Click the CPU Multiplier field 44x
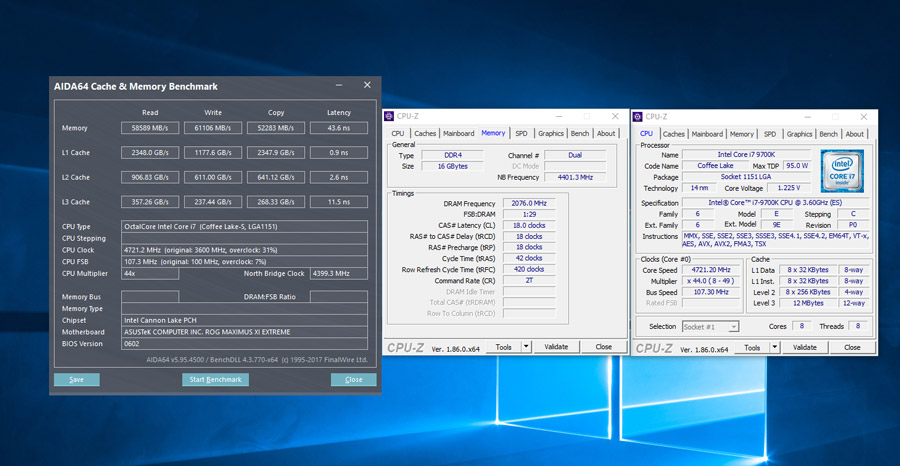 (150, 274)
